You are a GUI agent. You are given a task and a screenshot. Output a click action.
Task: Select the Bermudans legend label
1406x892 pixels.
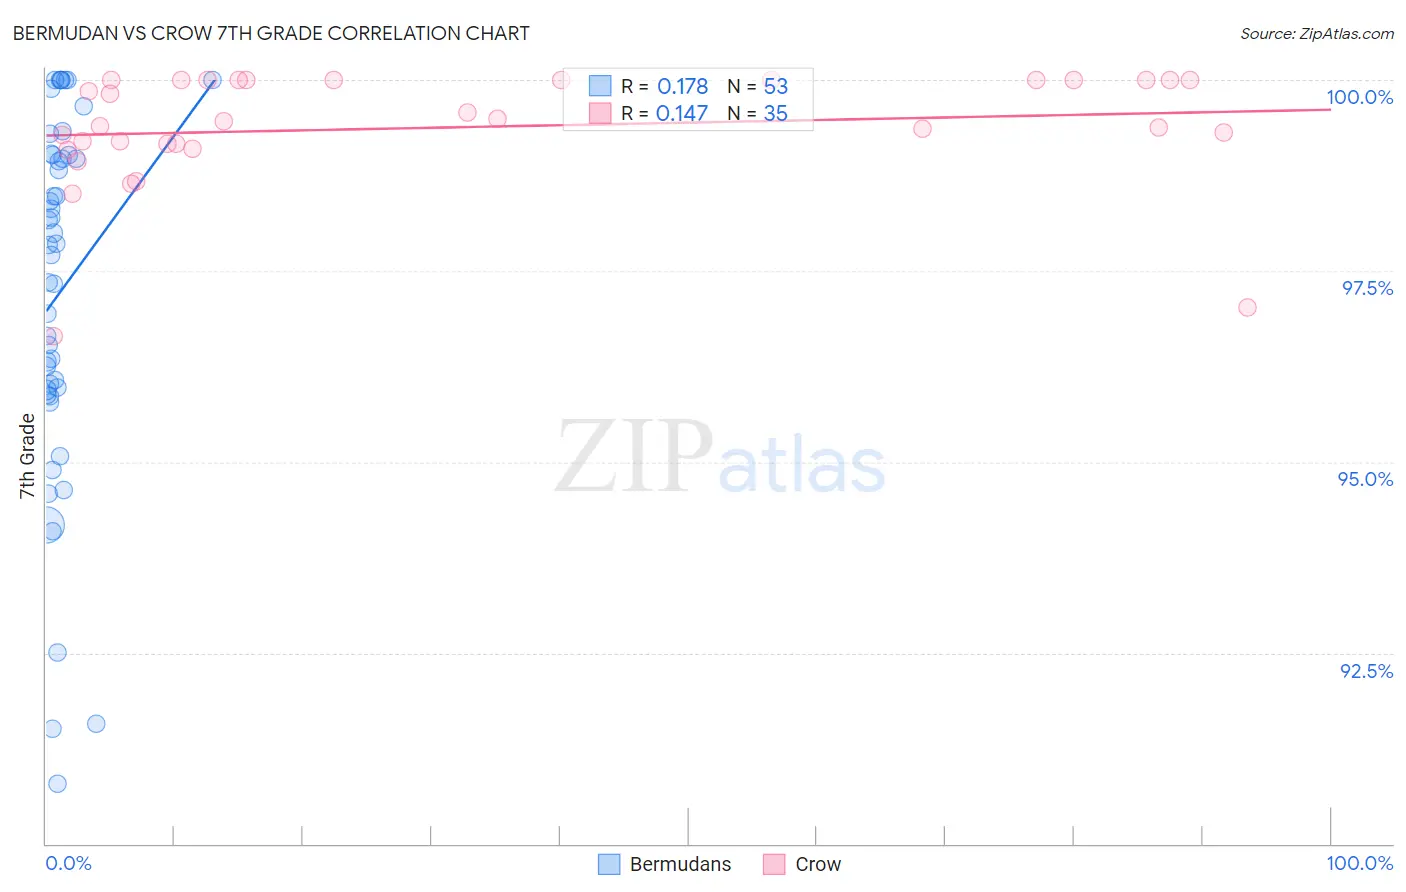tap(680, 864)
